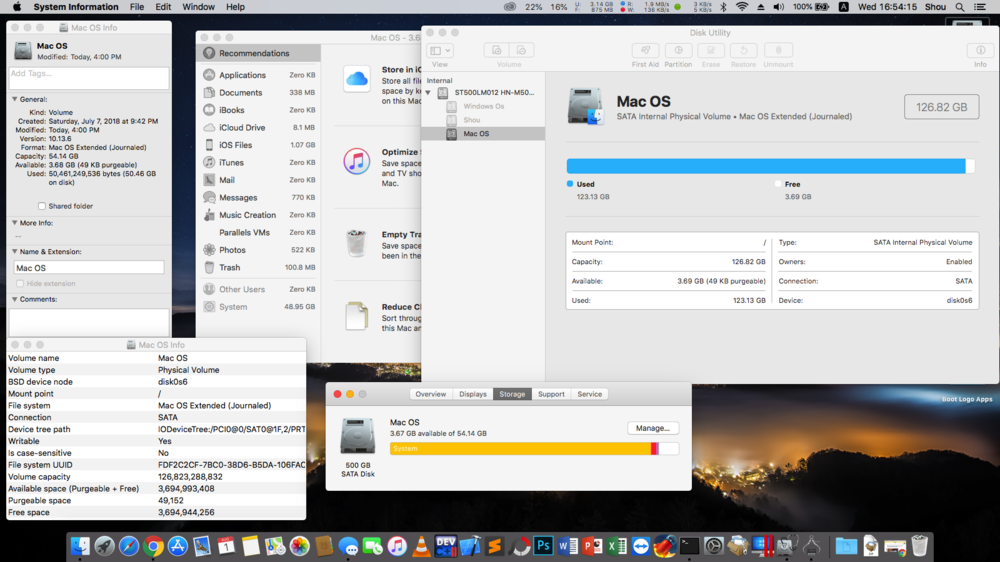Open the Partition tool in Disk Utility
Image resolution: width=1000 pixels, height=562 pixels.
678,51
